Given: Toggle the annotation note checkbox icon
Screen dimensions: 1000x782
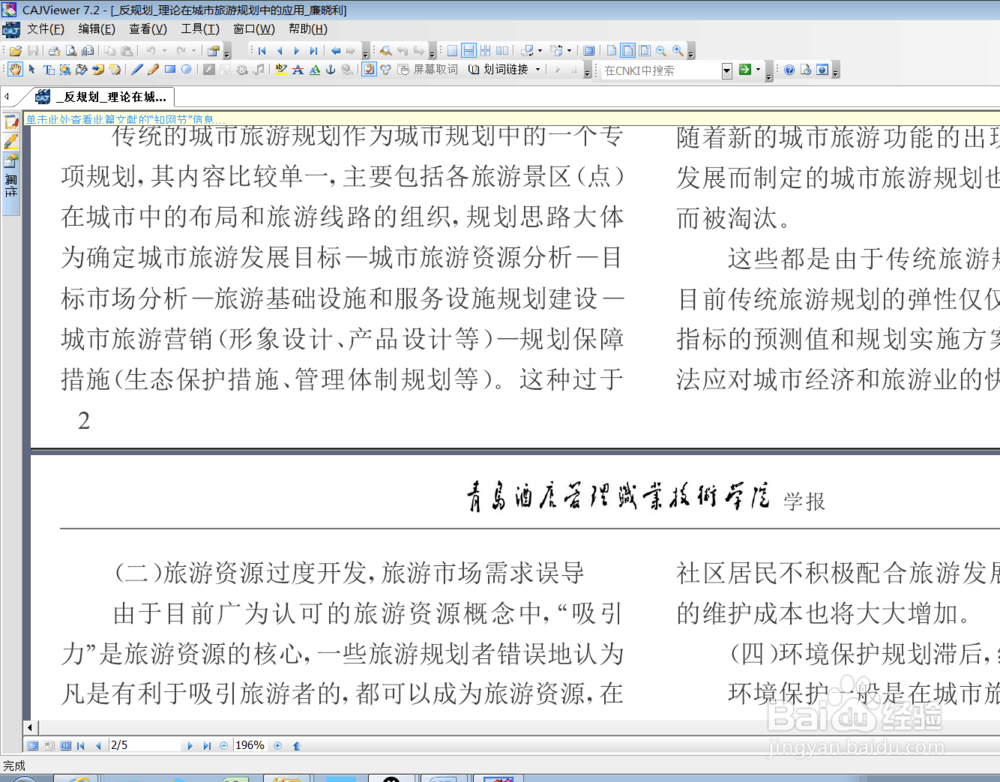Looking at the screenshot, I should (x=369, y=70).
